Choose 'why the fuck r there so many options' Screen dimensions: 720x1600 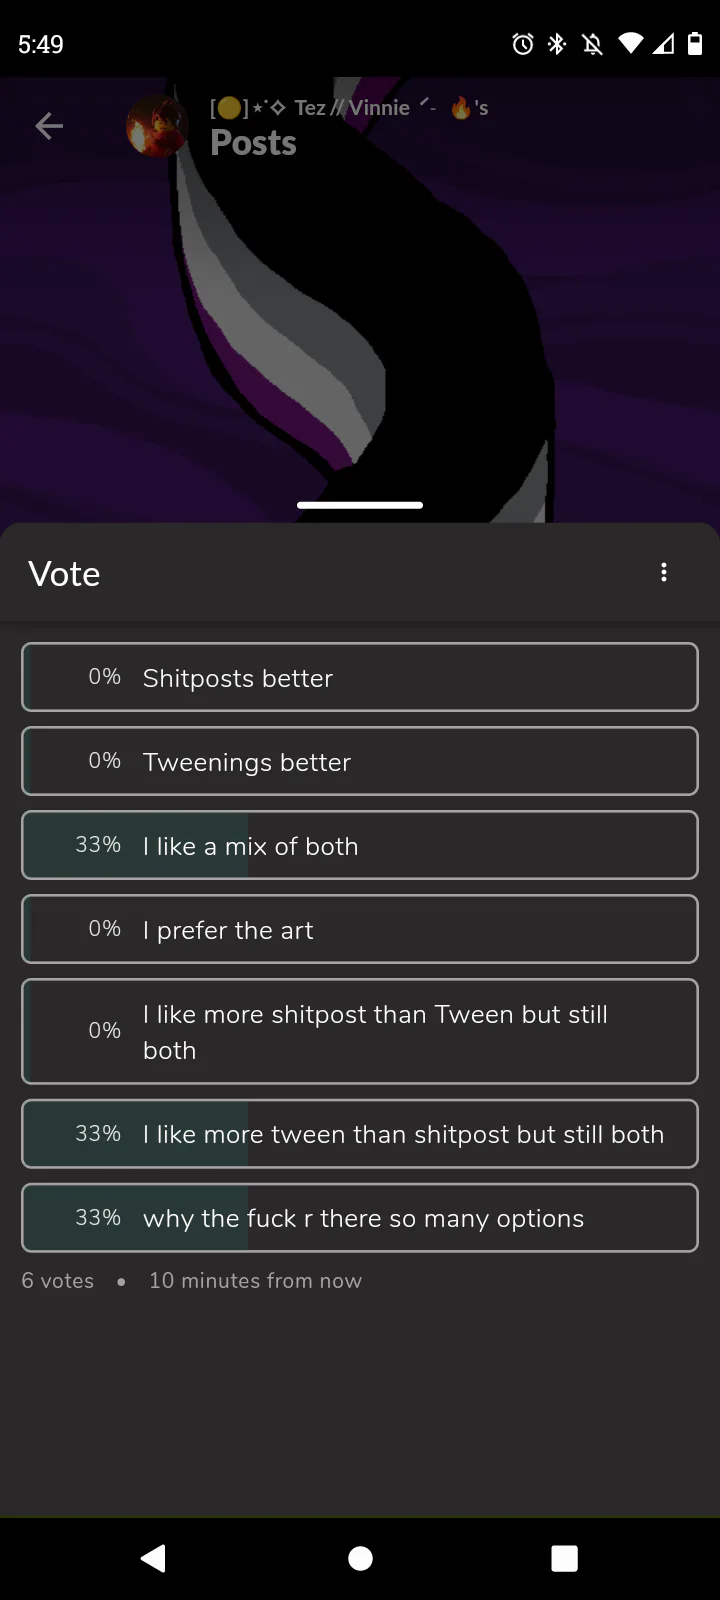360,1217
